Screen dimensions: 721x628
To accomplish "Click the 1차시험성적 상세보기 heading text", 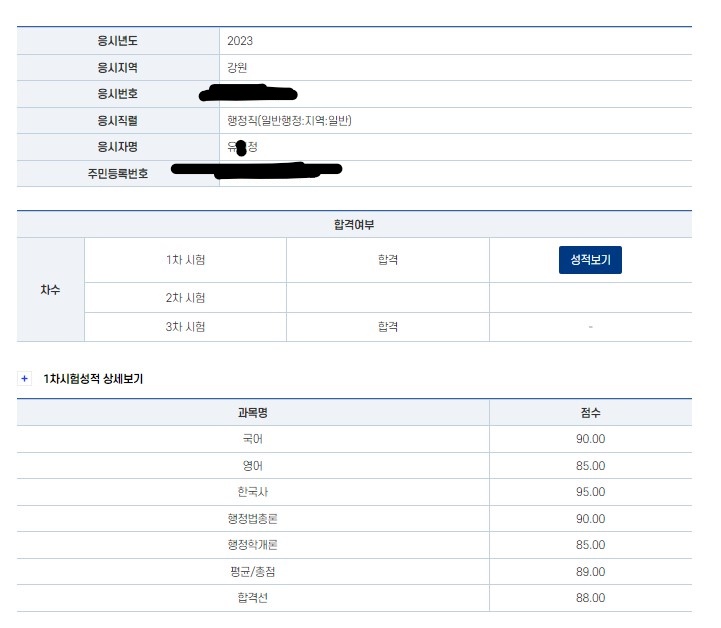I will click(x=93, y=379).
